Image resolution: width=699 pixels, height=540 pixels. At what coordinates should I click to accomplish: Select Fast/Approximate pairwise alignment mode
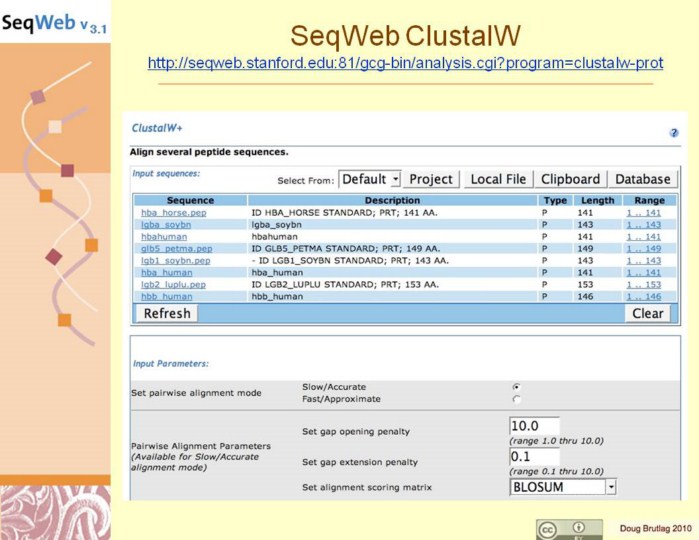tap(517, 399)
